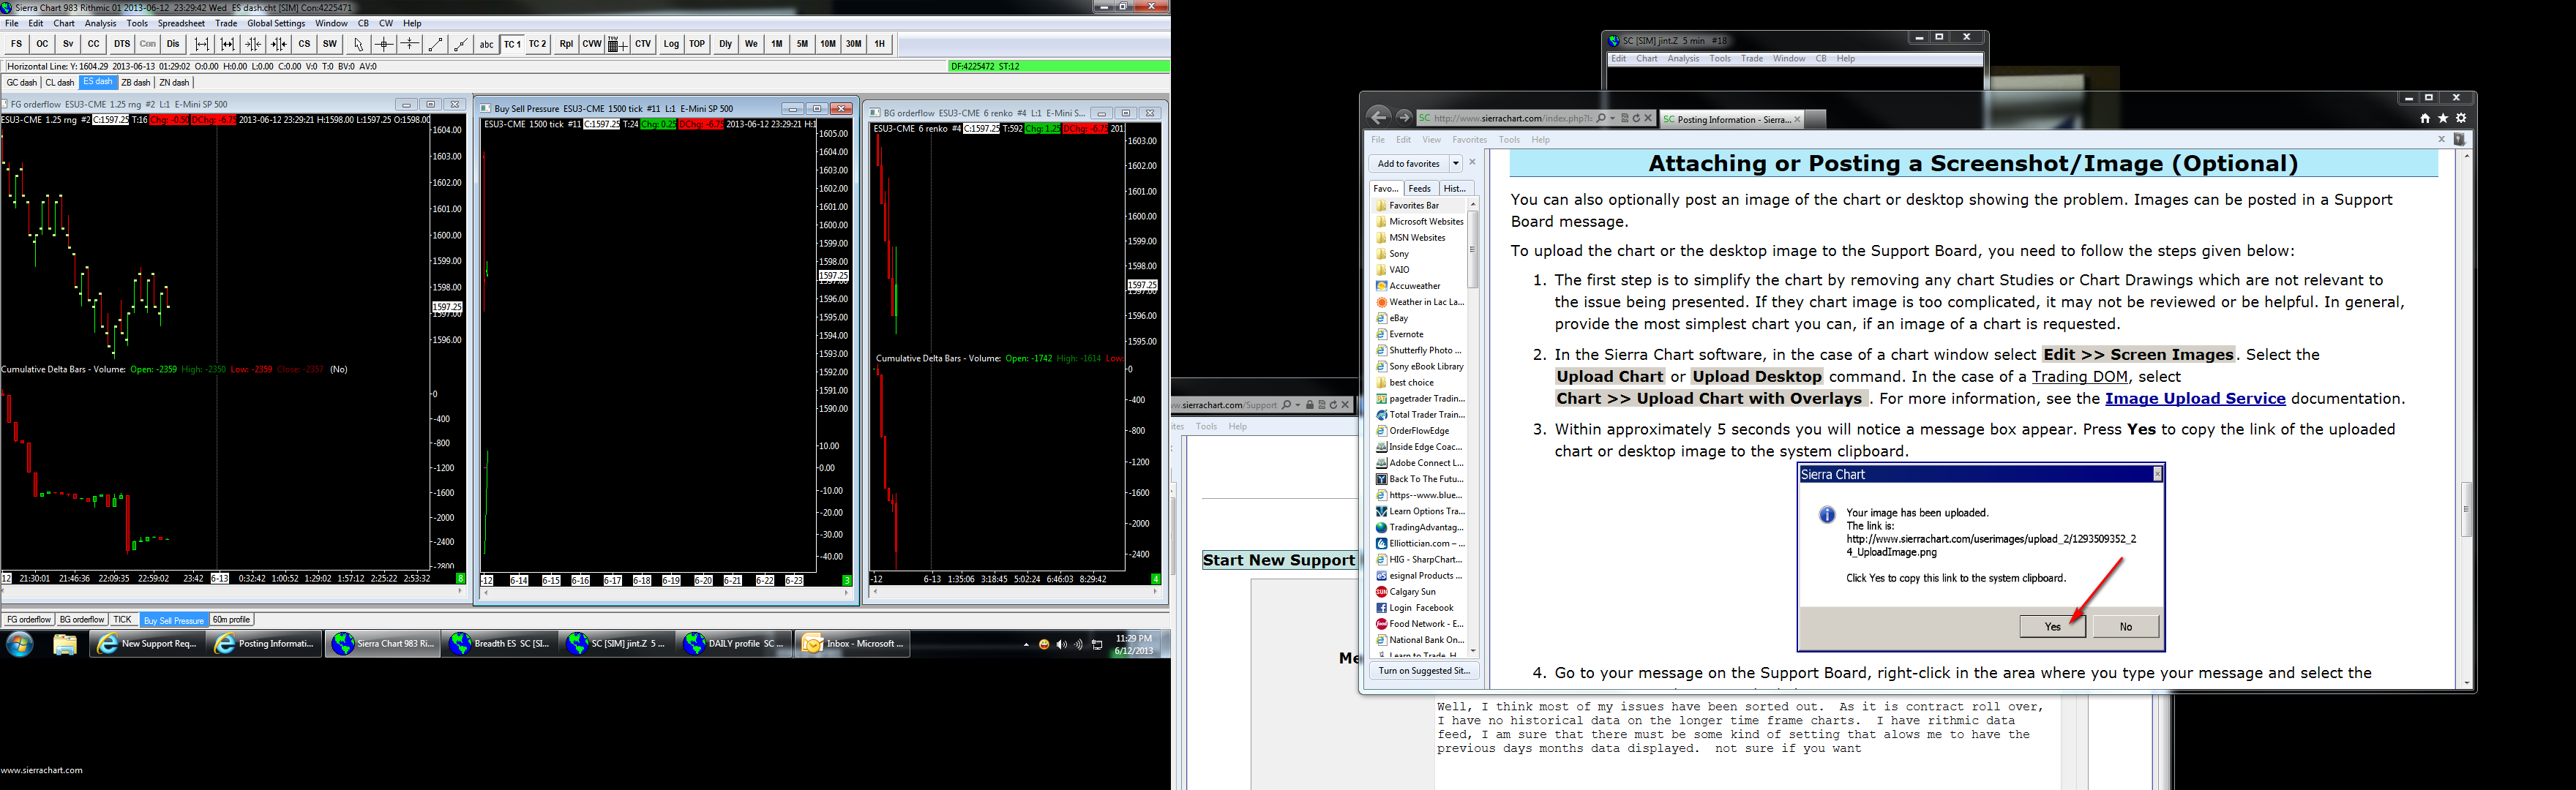Switch to the CL dash tab

[x=60, y=83]
